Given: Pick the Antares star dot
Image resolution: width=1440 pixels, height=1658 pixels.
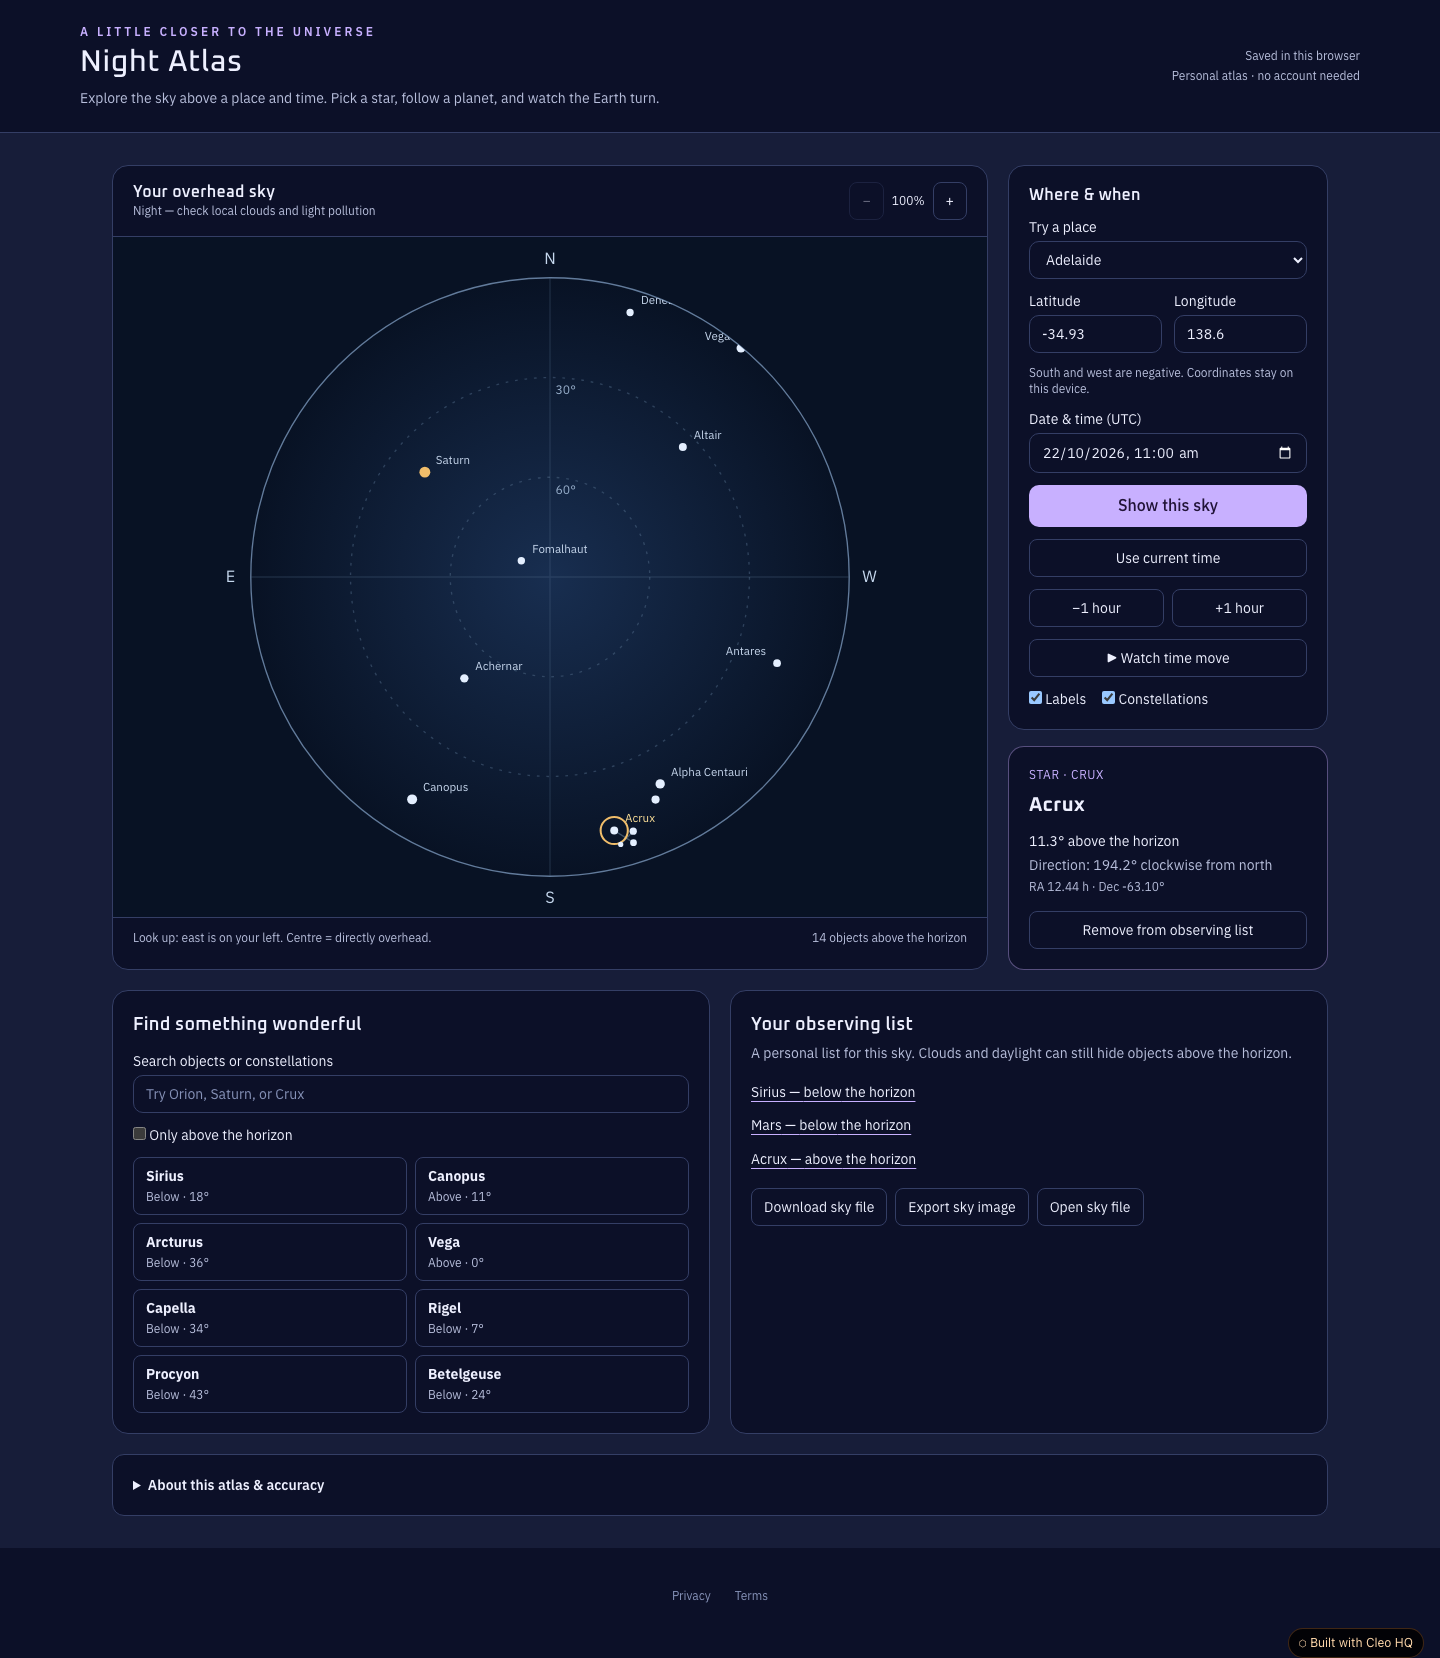Looking at the screenshot, I should click(x=777, y=663).
